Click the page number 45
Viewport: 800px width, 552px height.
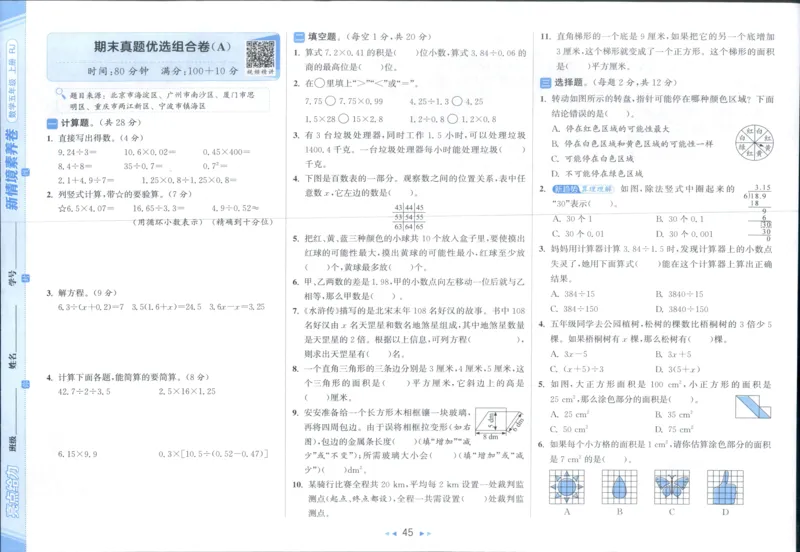tap(407, 533)
